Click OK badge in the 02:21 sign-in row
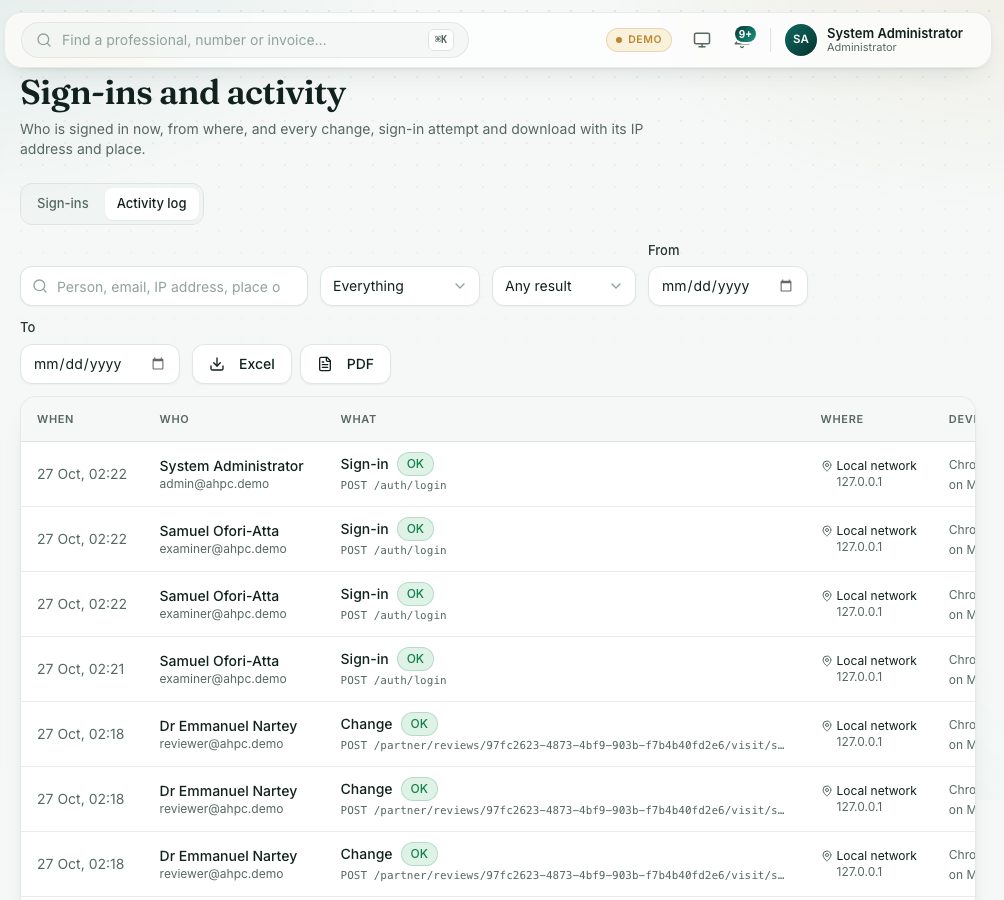Screen dimensions: 1004x900 point(415,659)
